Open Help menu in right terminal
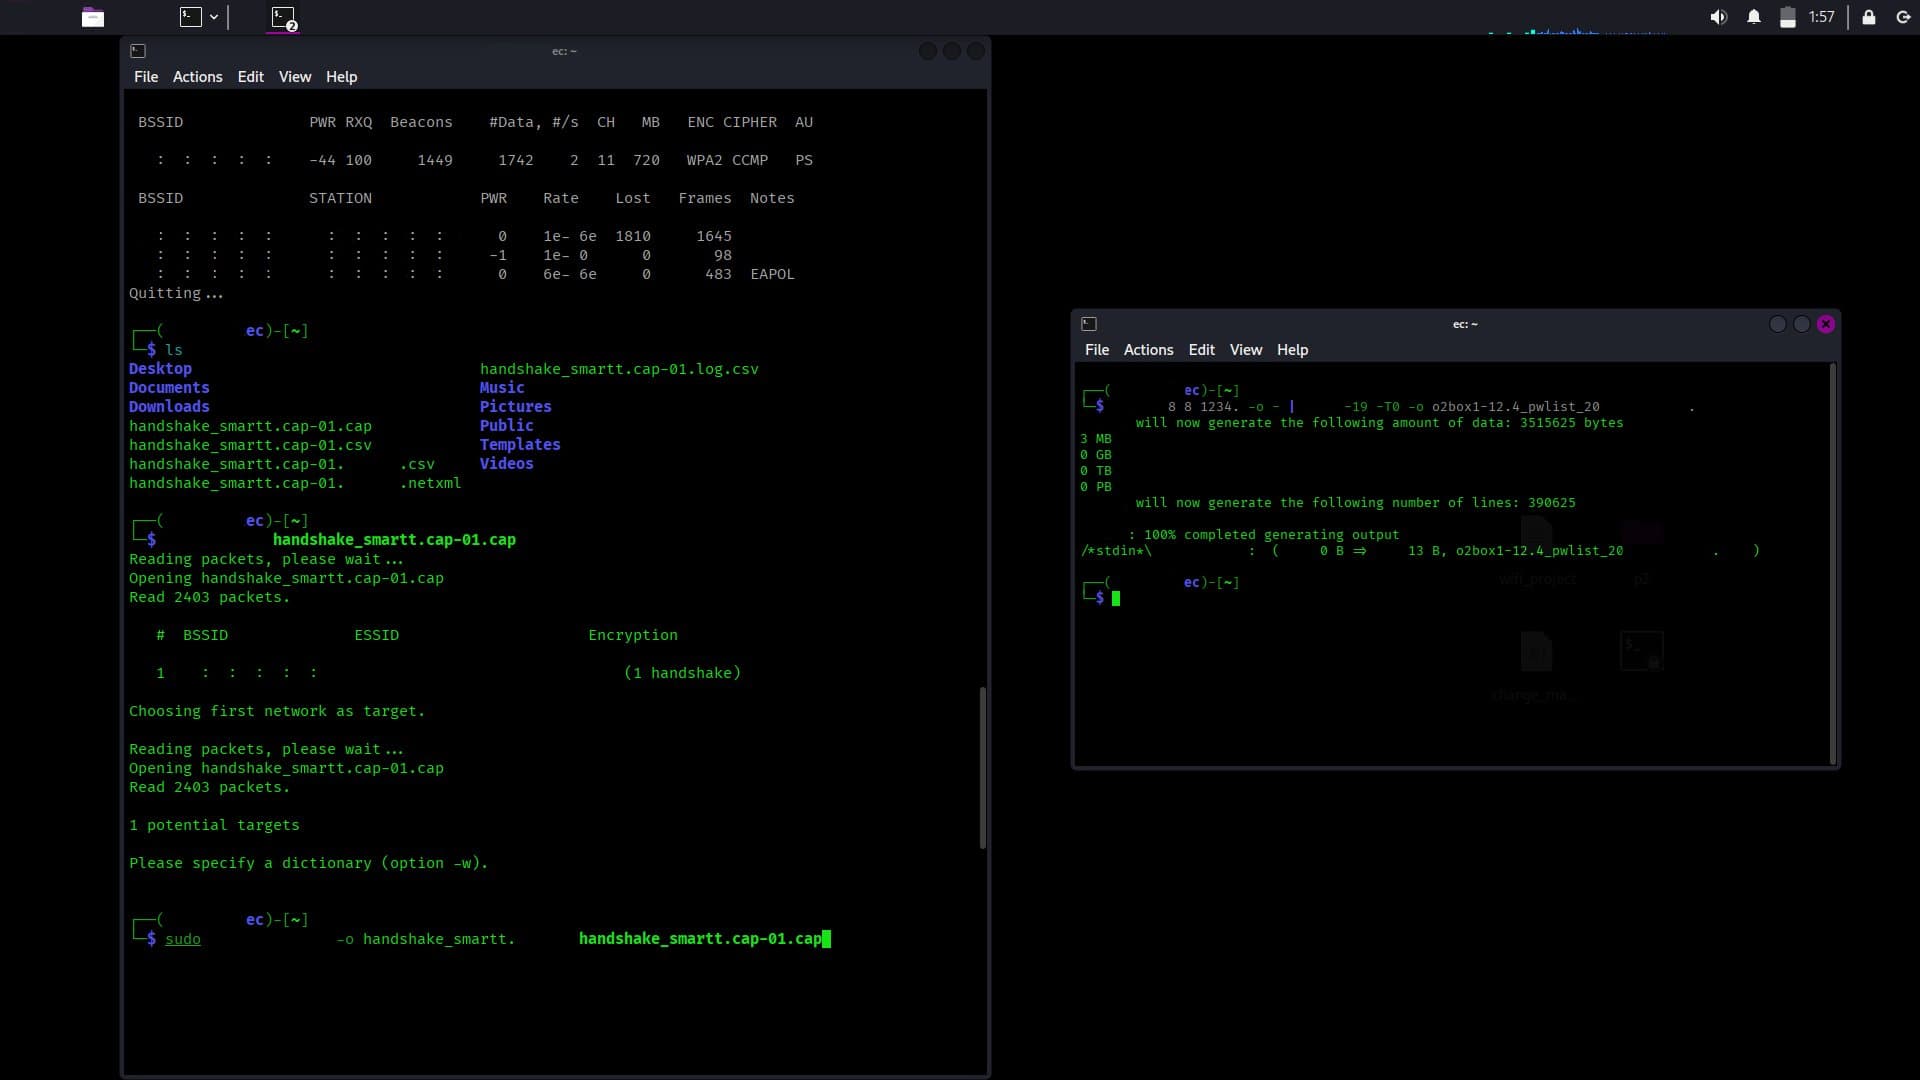1920x1080 pixels. pos(1292,350)
